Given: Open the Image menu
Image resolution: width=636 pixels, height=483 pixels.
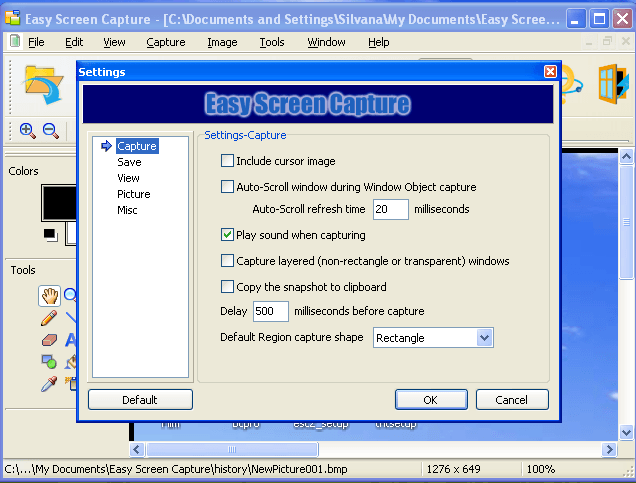Looking at the screenshot, I should tap(222, 42).
